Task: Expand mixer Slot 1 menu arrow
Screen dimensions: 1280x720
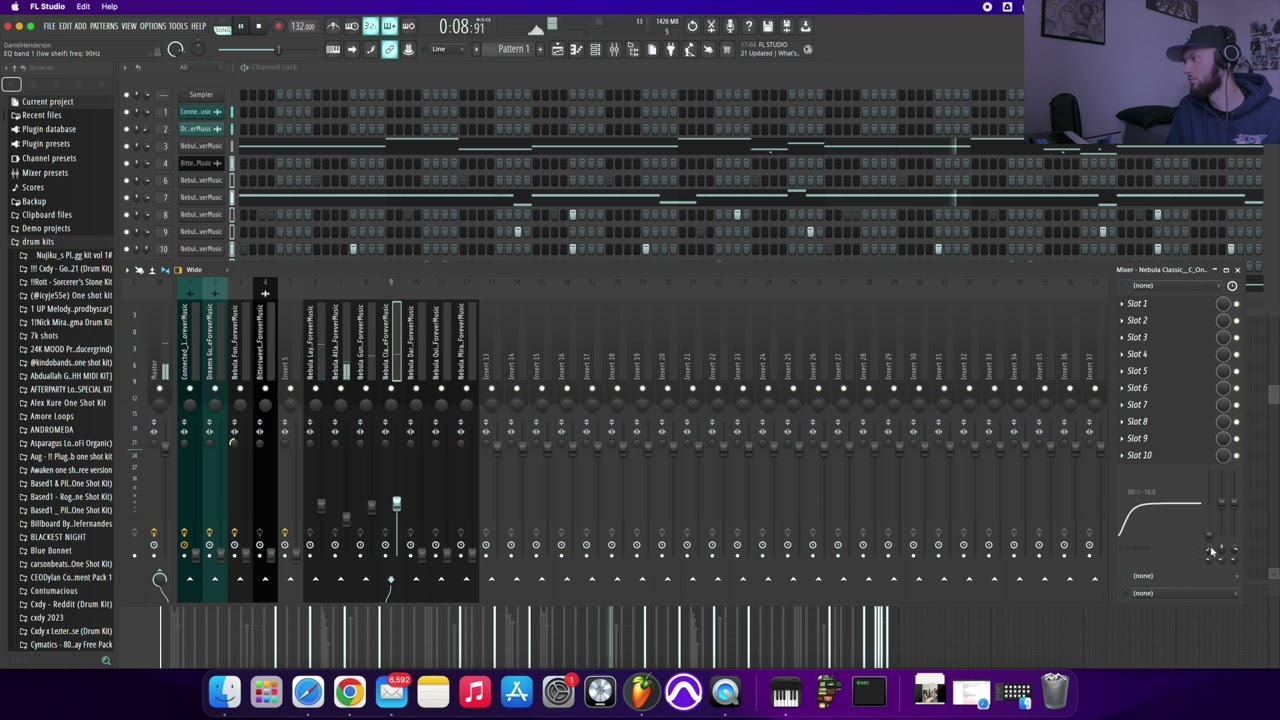Action: coord(1122,304)
